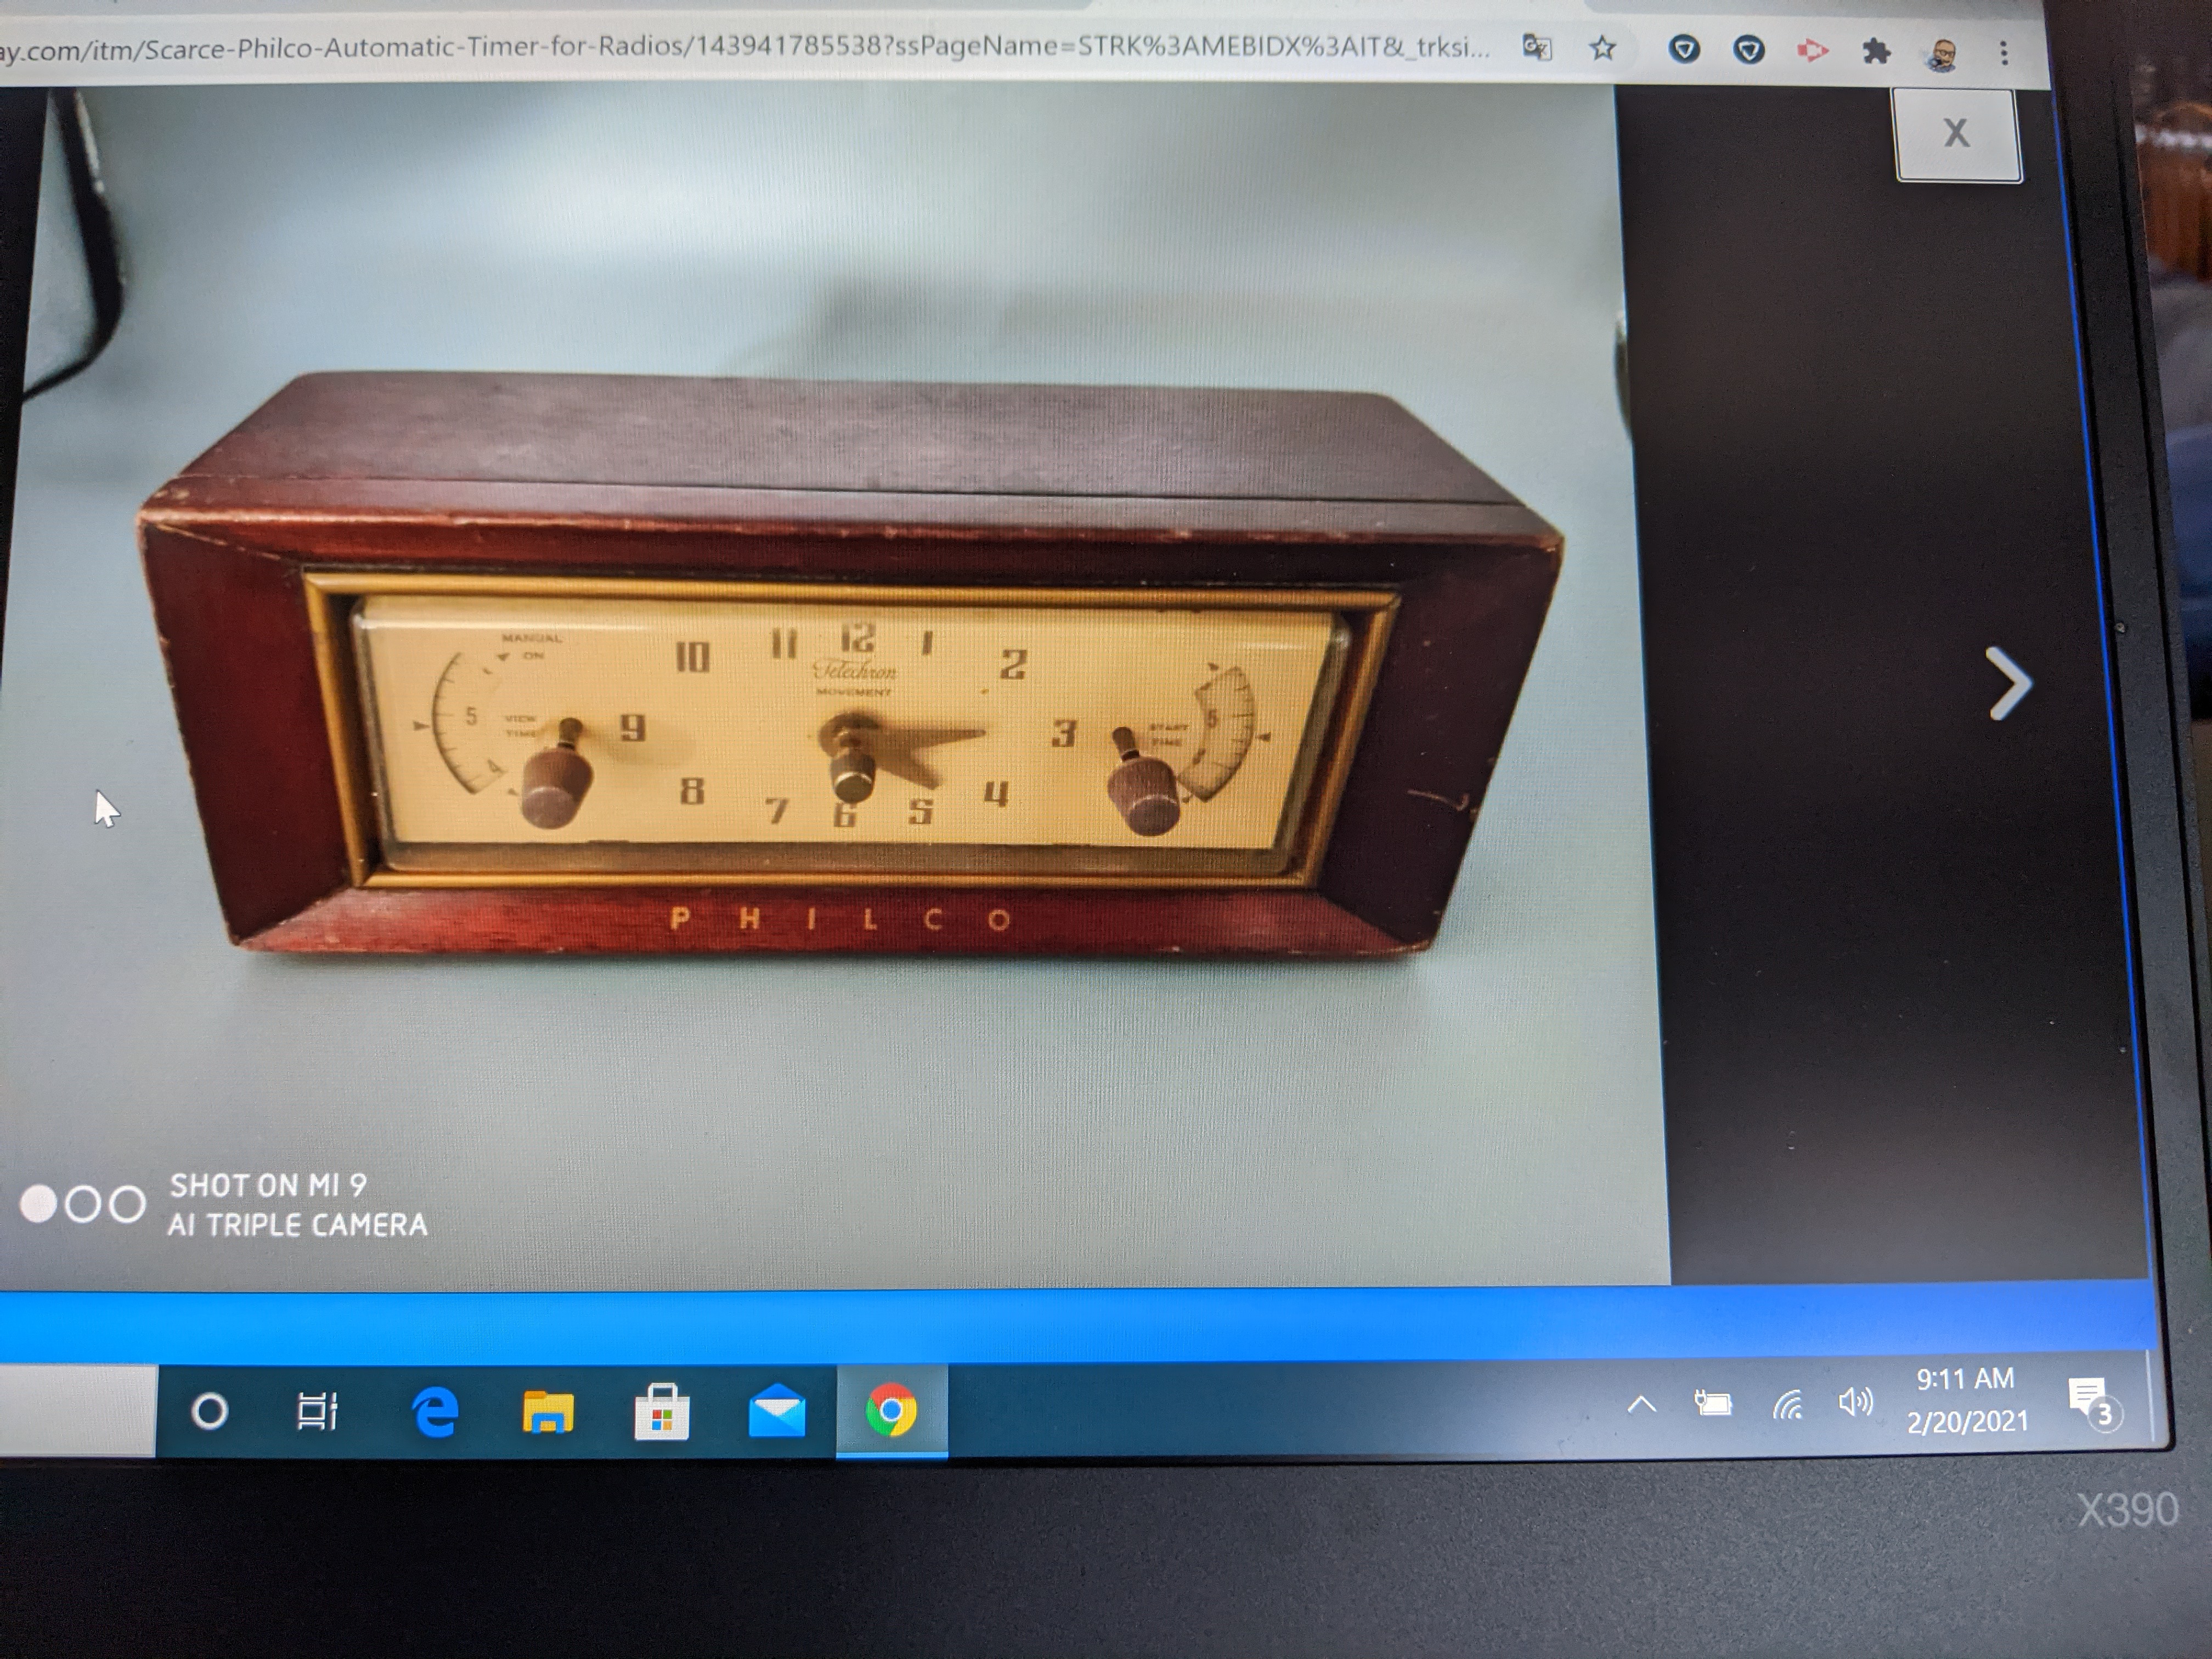Viewport: 2212px width, 1659px height.
Task: Open the Extensions puzzle piece menu
Action: 1877,51
